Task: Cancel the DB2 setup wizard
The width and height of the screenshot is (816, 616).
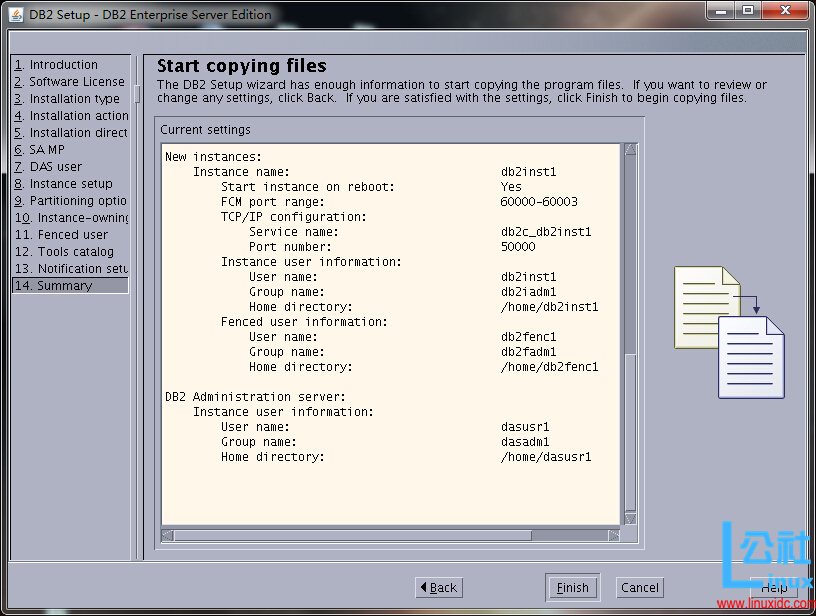Action: point(639,587)
